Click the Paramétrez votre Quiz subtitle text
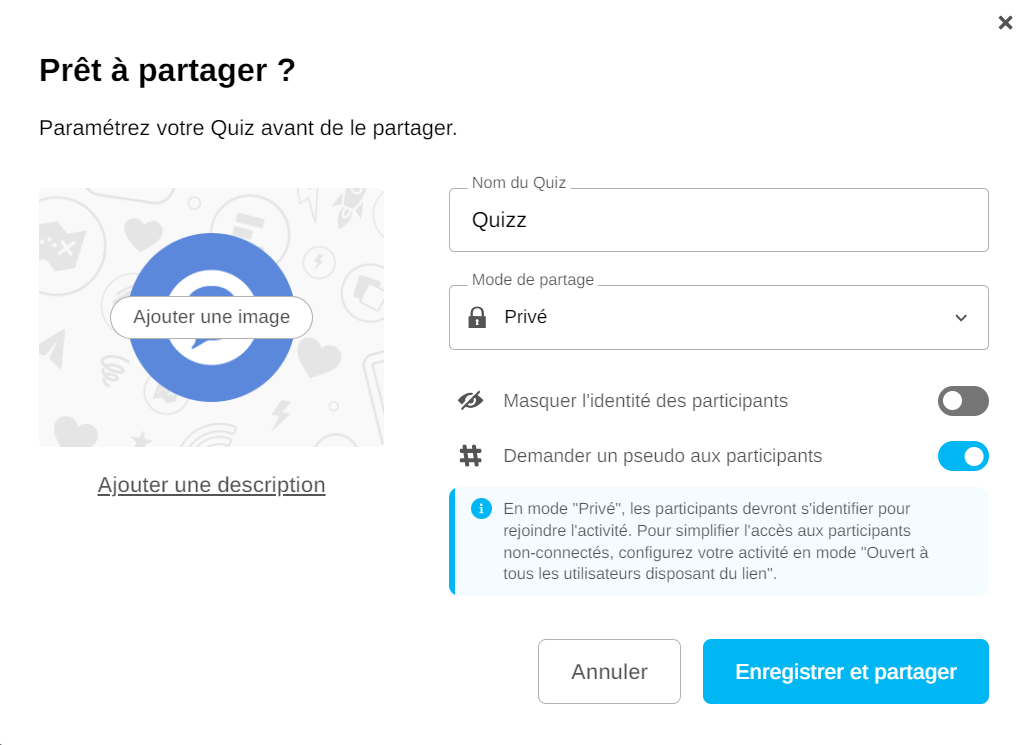Image resolution: width=1026 pixels, height=745 pixels. coord(247,128)
